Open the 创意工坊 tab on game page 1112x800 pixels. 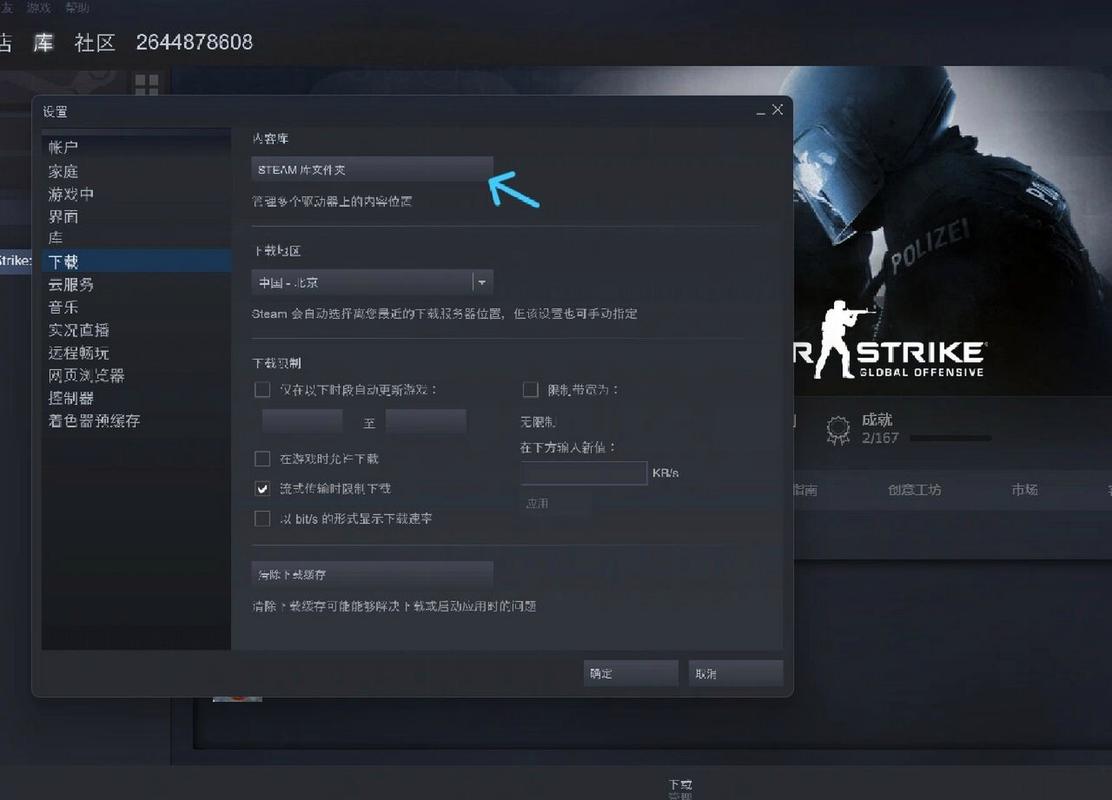coord(915,489)
